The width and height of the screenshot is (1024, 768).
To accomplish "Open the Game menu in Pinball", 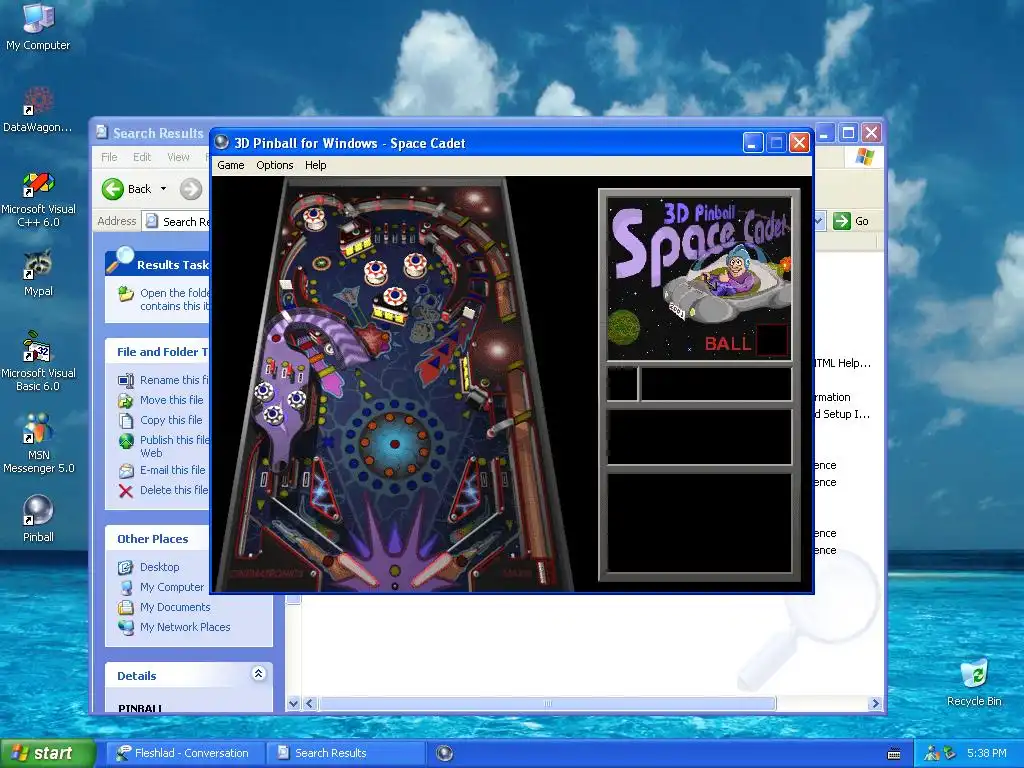I will click(x=231, y=165).
